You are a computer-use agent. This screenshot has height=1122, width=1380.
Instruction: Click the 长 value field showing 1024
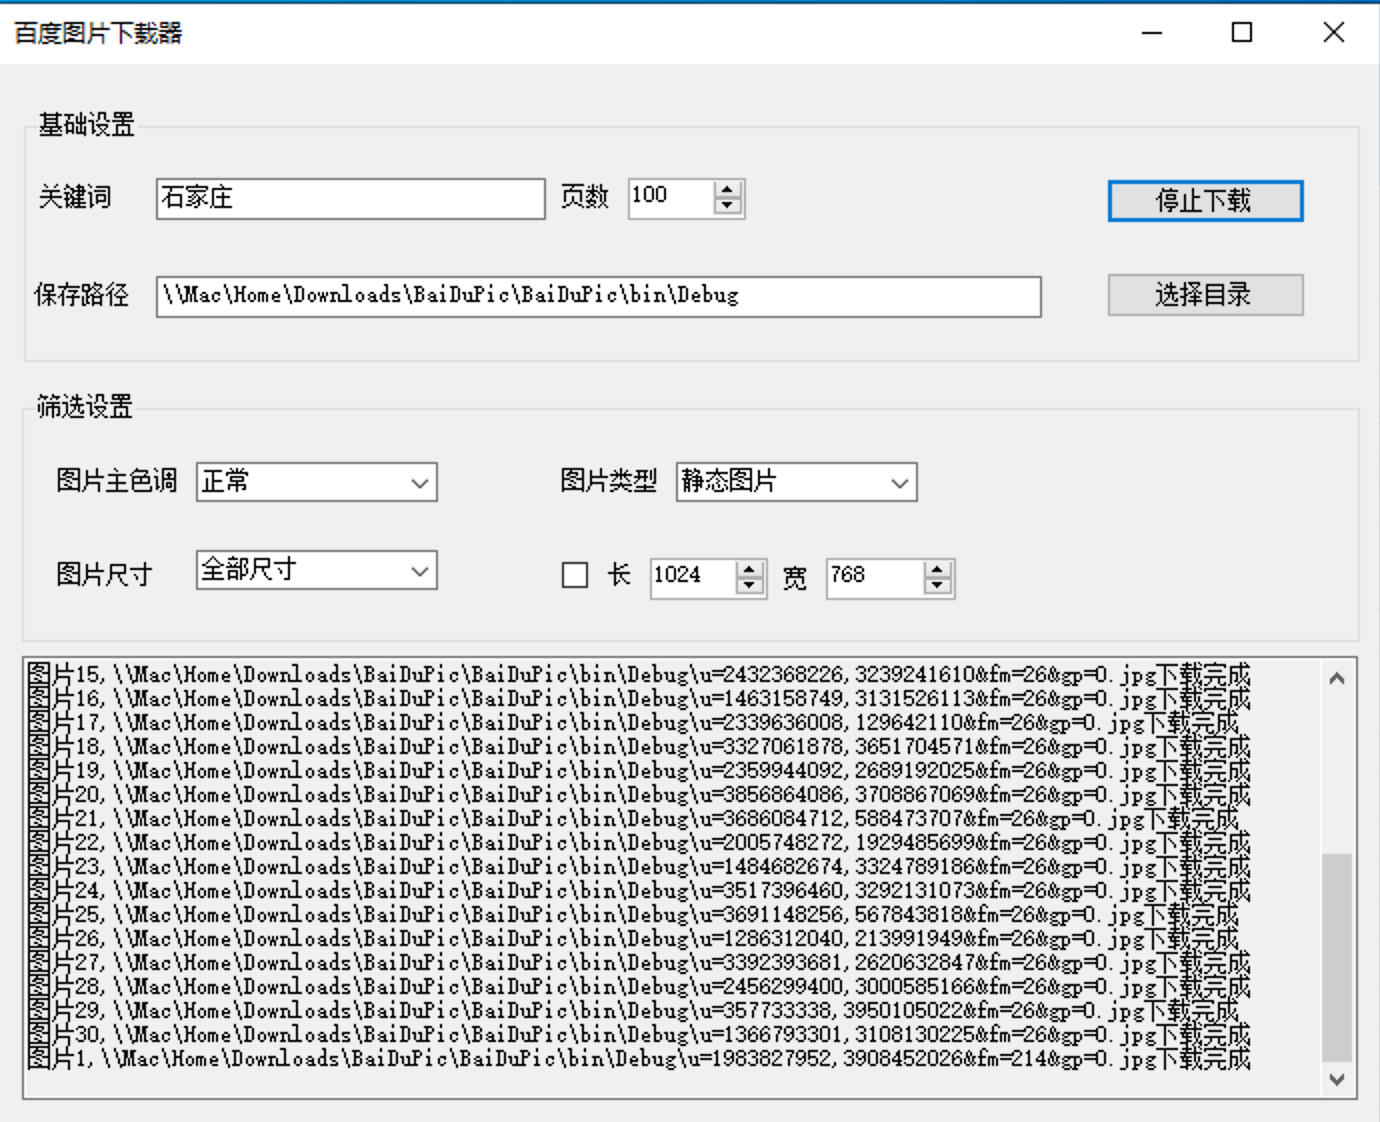click(694, 578)
